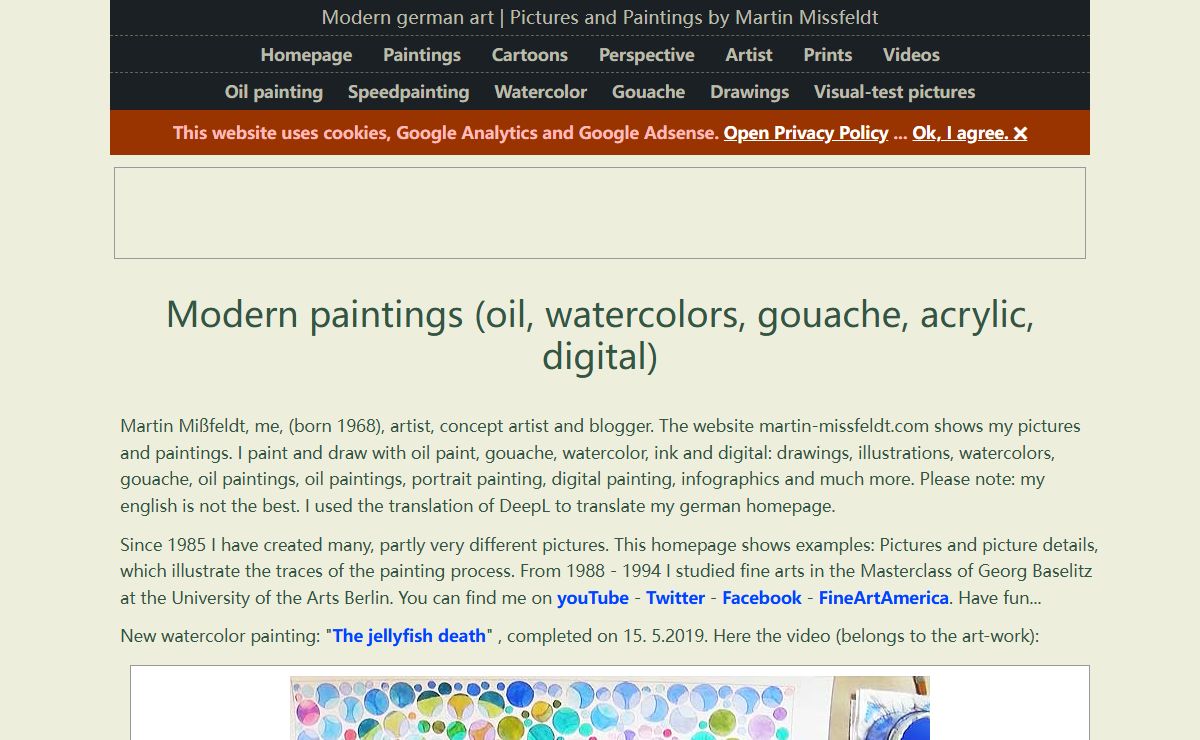The width and height of the screenshot is (1200, 740).
Task: Open the Cartoons page
Action: pos(530,55)
